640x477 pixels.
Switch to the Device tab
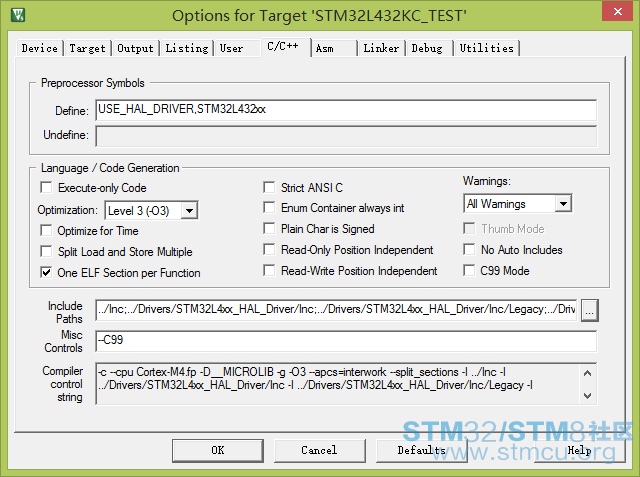(x=40, y=48)
